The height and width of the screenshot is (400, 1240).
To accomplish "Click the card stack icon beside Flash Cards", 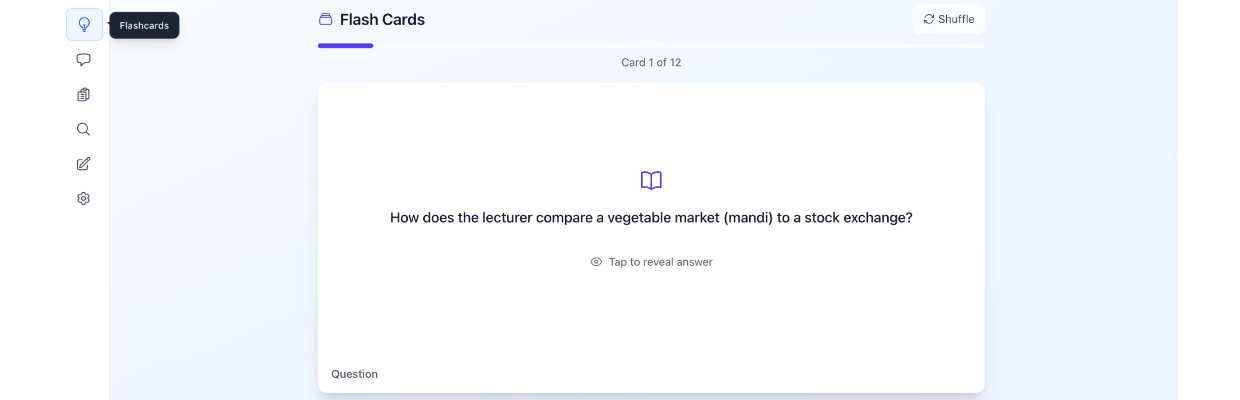I will click(325, 19).
